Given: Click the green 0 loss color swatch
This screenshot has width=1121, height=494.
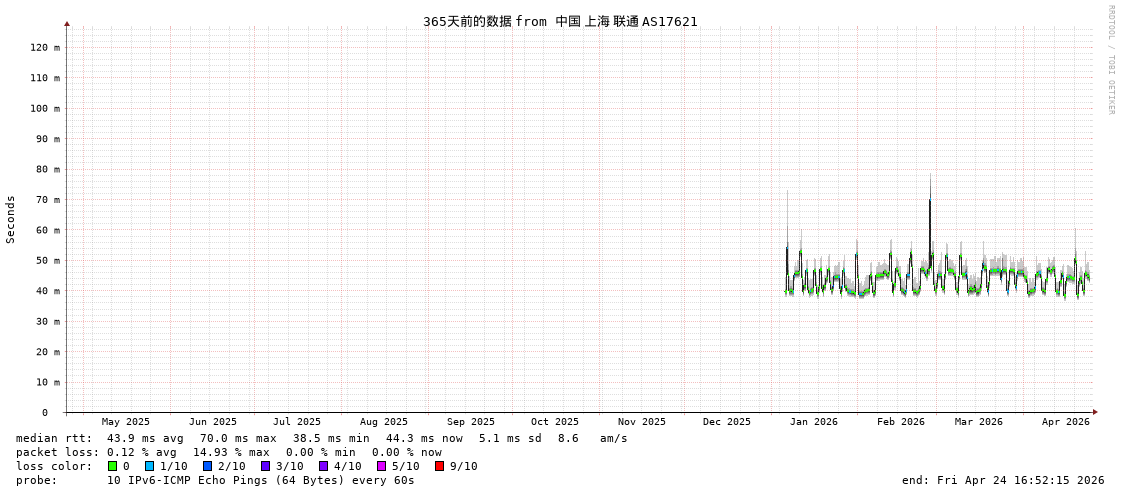Looking at the screenshot, I should 113,466.
